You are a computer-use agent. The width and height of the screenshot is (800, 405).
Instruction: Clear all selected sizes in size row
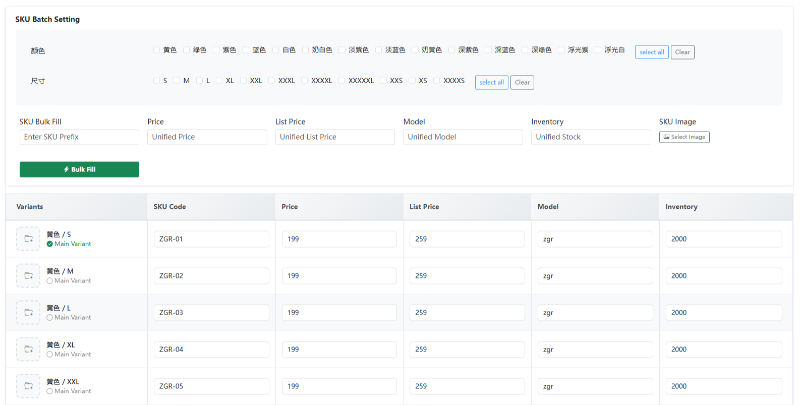click(522, 82)
